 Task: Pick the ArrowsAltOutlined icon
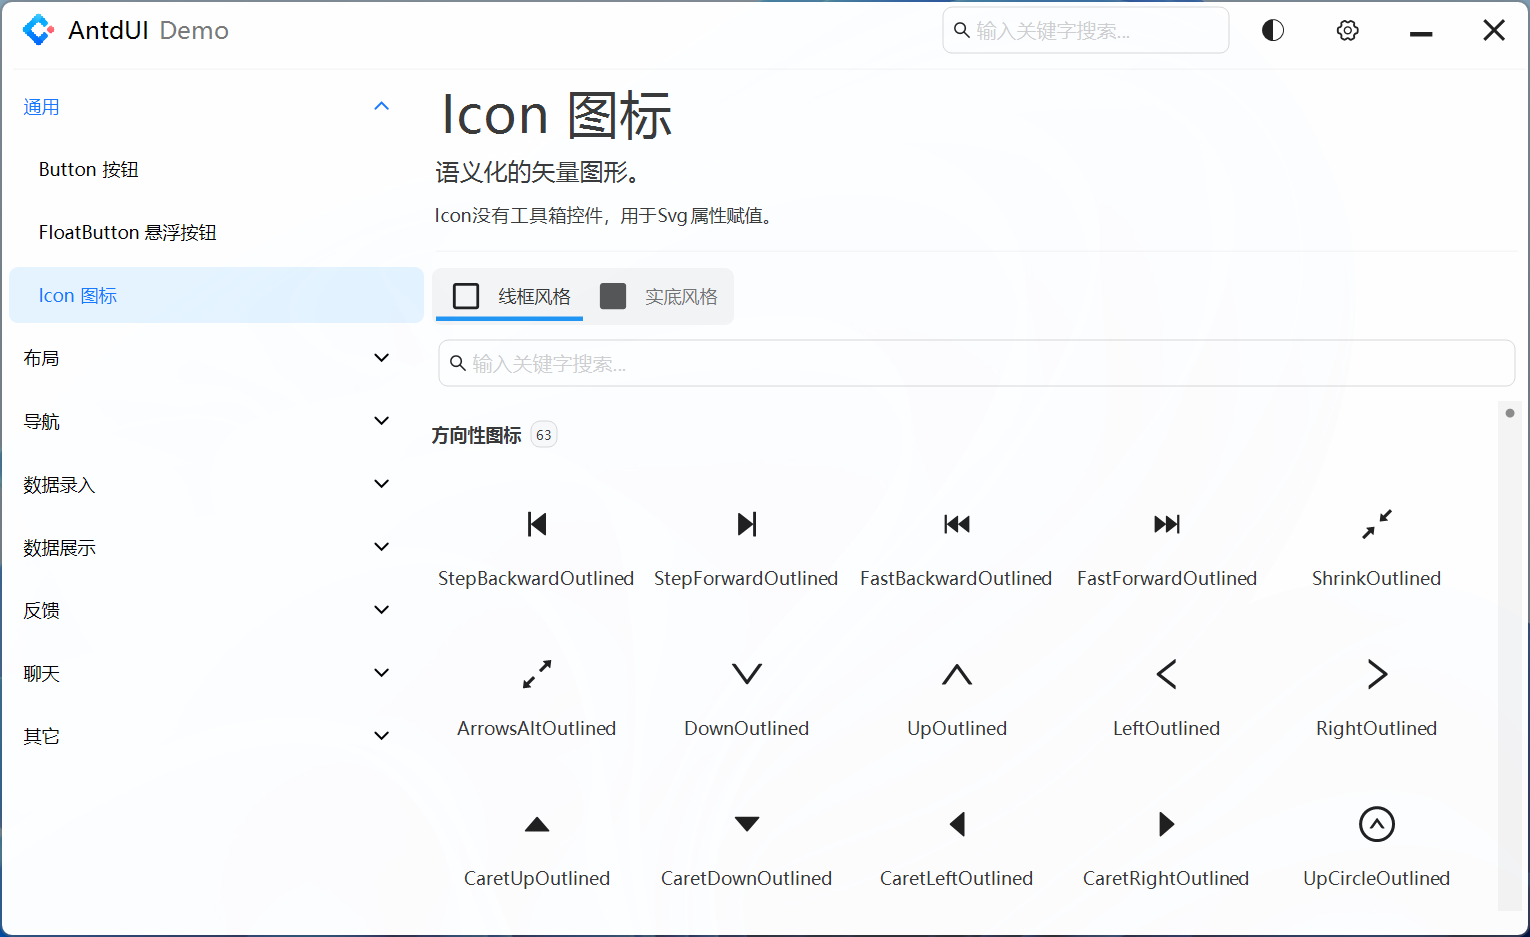click(537, 674)
